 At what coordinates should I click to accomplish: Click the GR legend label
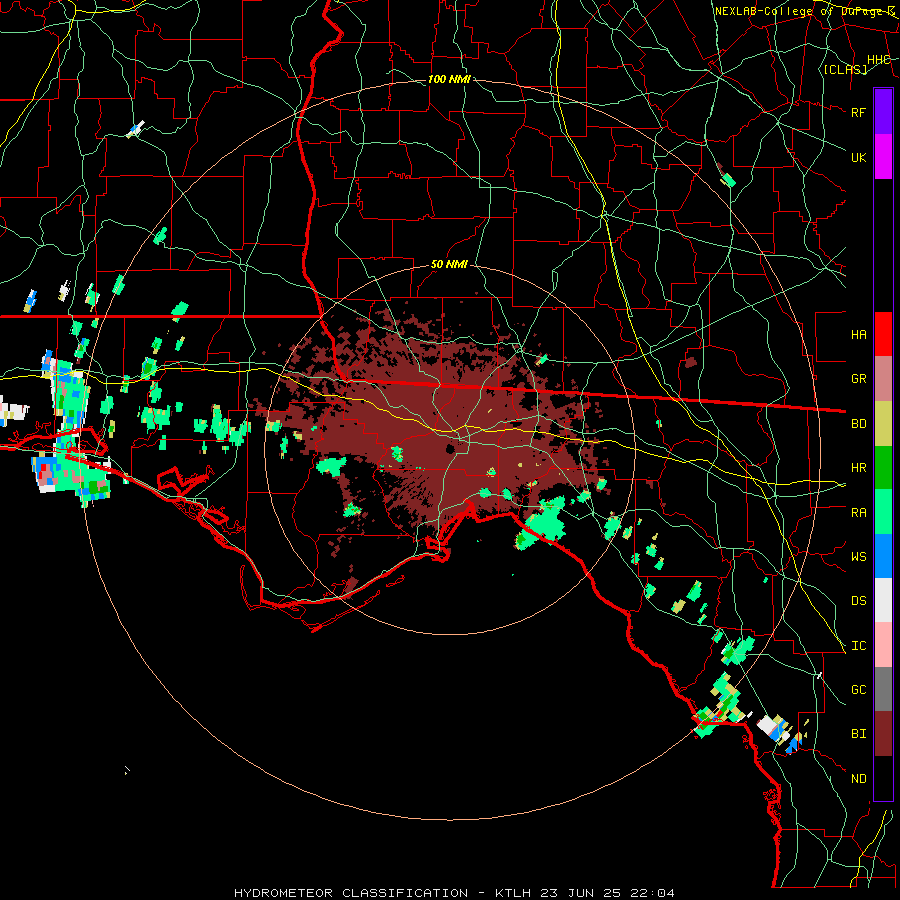click(x=859, y=379)
